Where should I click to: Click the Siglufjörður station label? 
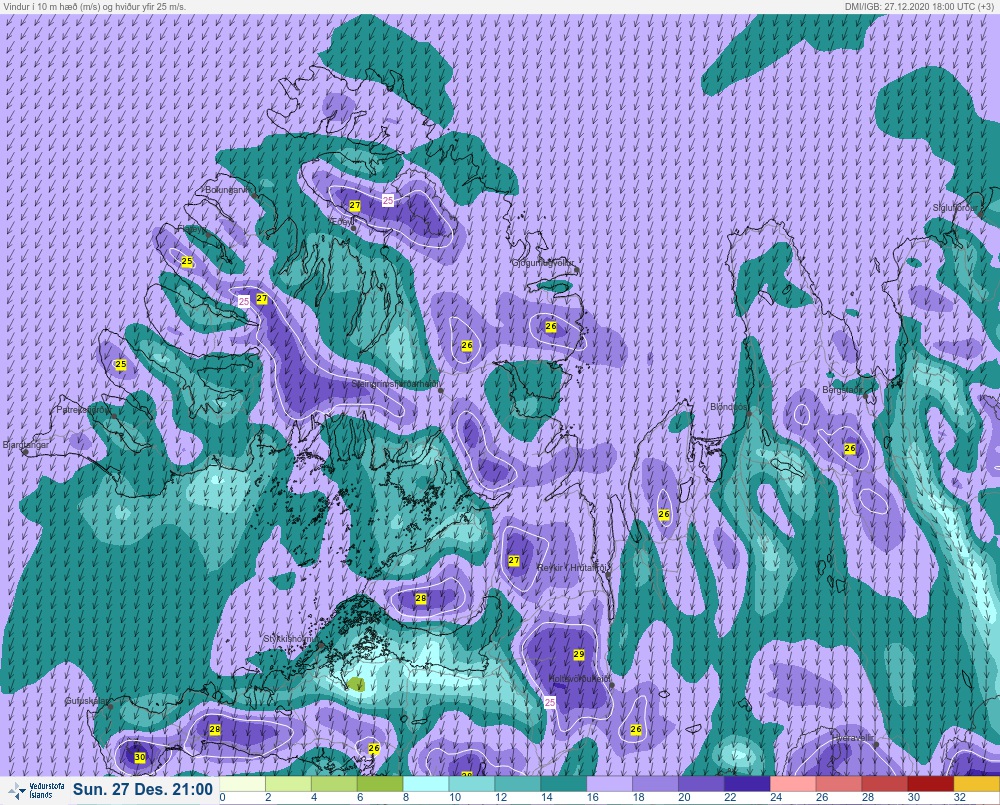point(955,208)
